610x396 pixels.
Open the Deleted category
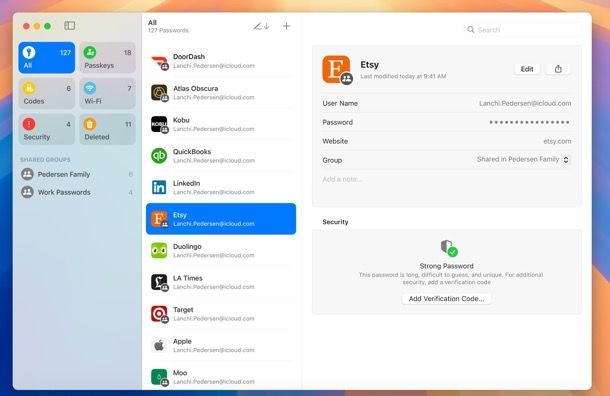pyautogui.click(x=108, y=129)
